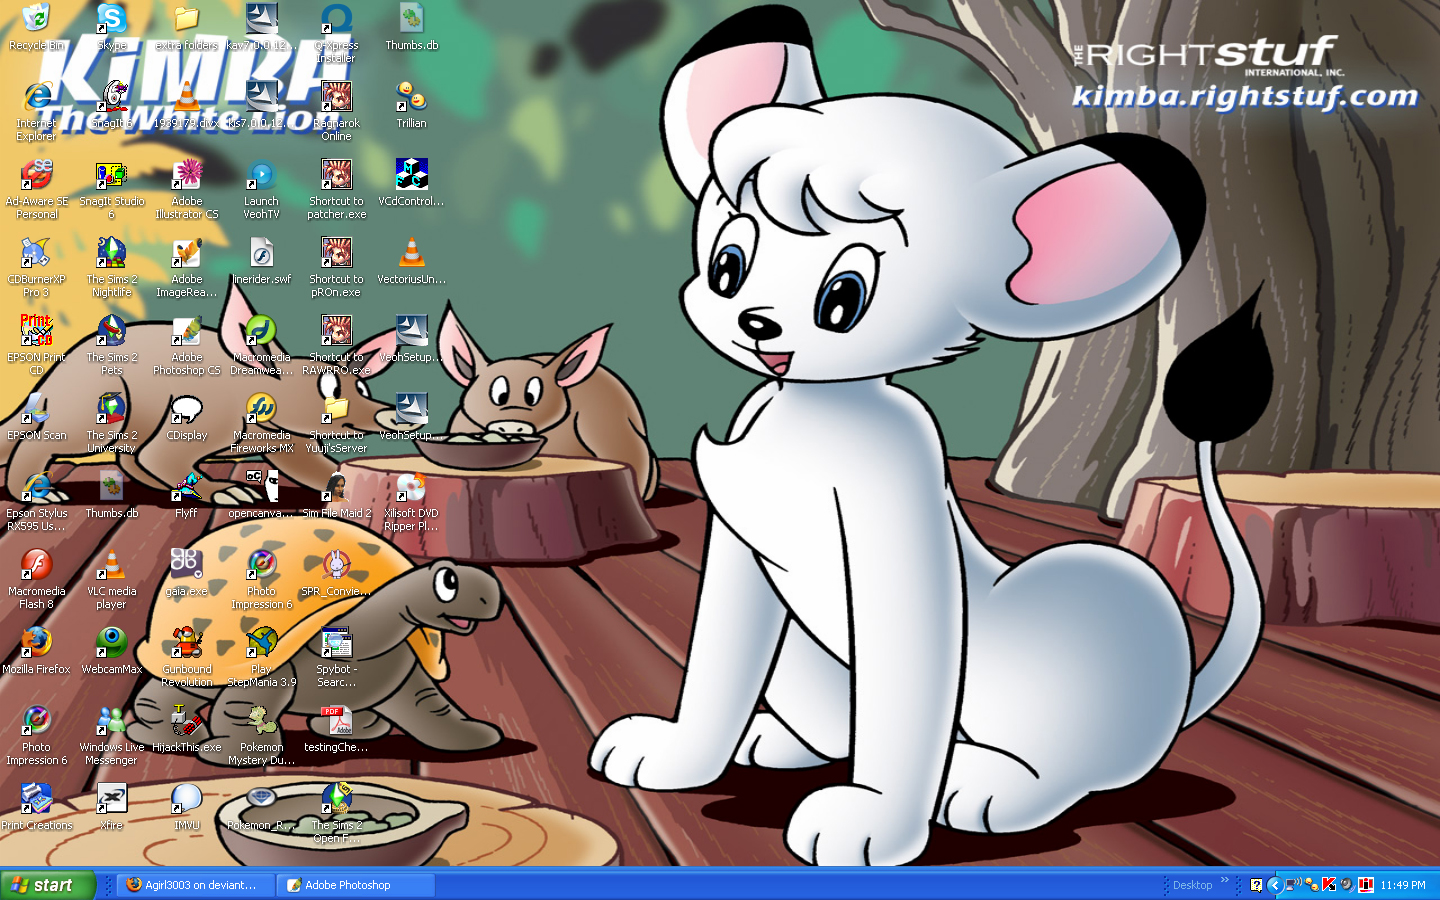Open Xilisoft DVD Ripper icon
The width and height of the screenshot is (1440, 900).
tap(411, 501)
